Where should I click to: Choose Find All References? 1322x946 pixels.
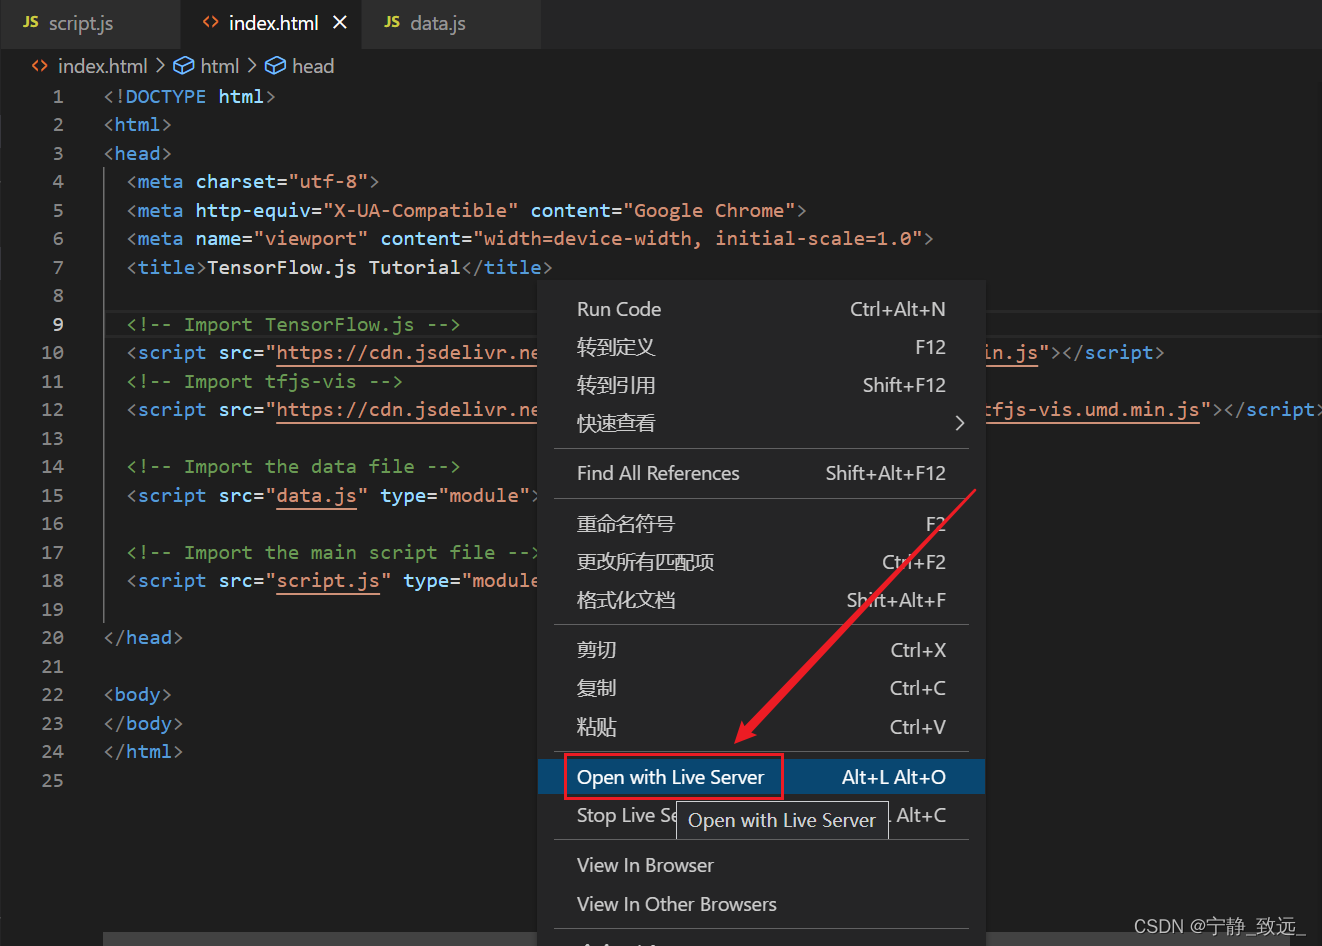[x=761, y=473]
